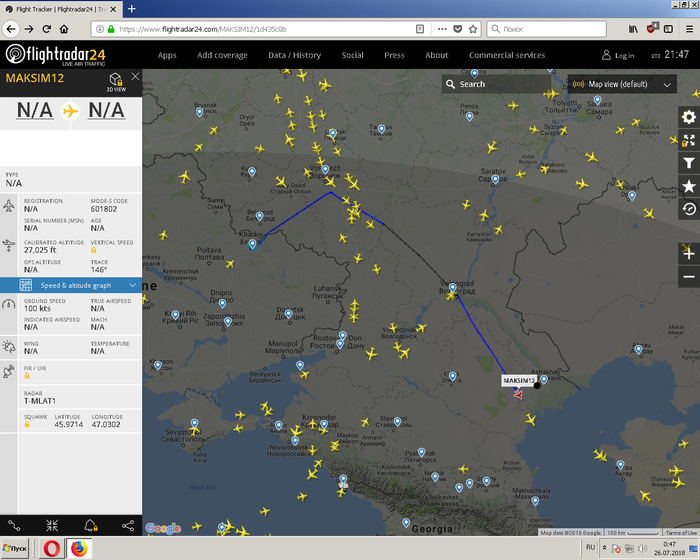
Task: Click the locked FIR / UIR icon
Action: pyautogui.click(x=27, y=376)
